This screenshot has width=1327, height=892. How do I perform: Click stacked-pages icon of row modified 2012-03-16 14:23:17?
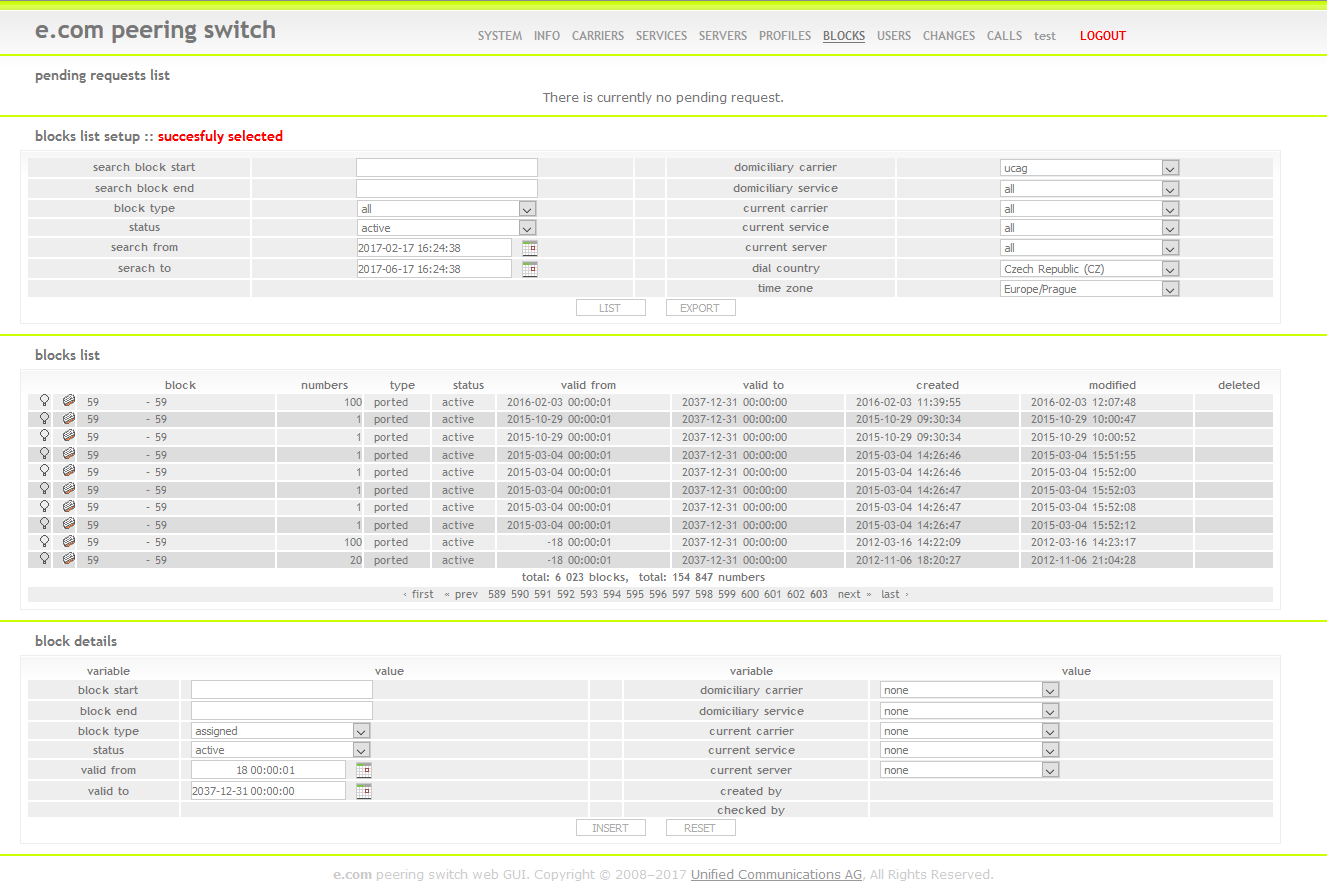point(68,541)
